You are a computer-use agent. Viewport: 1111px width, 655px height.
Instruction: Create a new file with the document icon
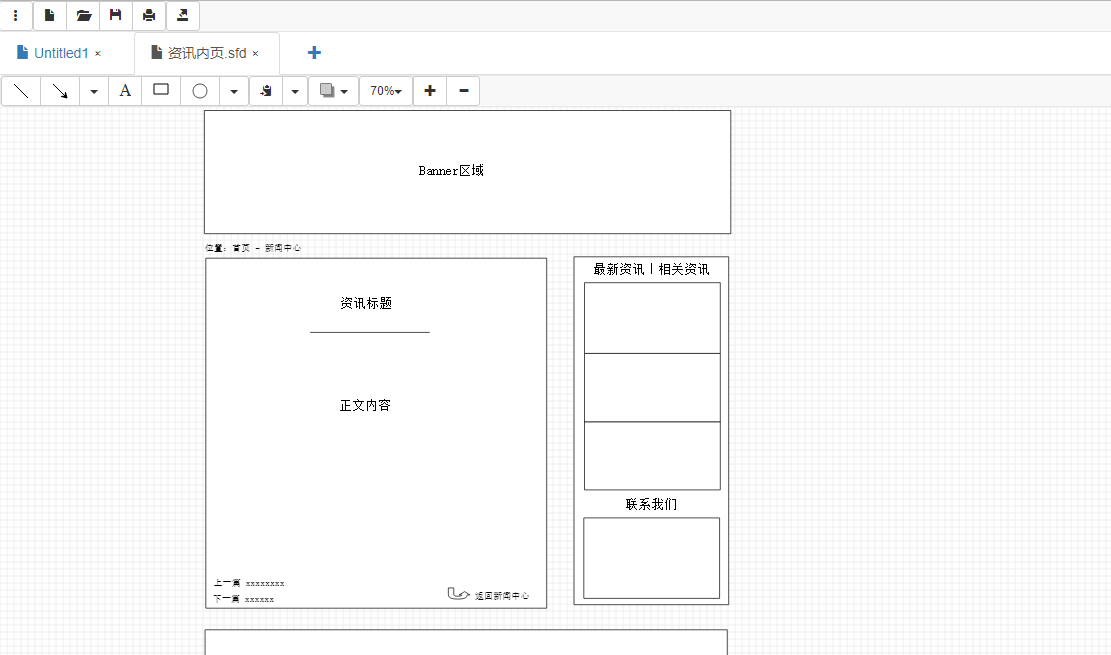[50, 16]
